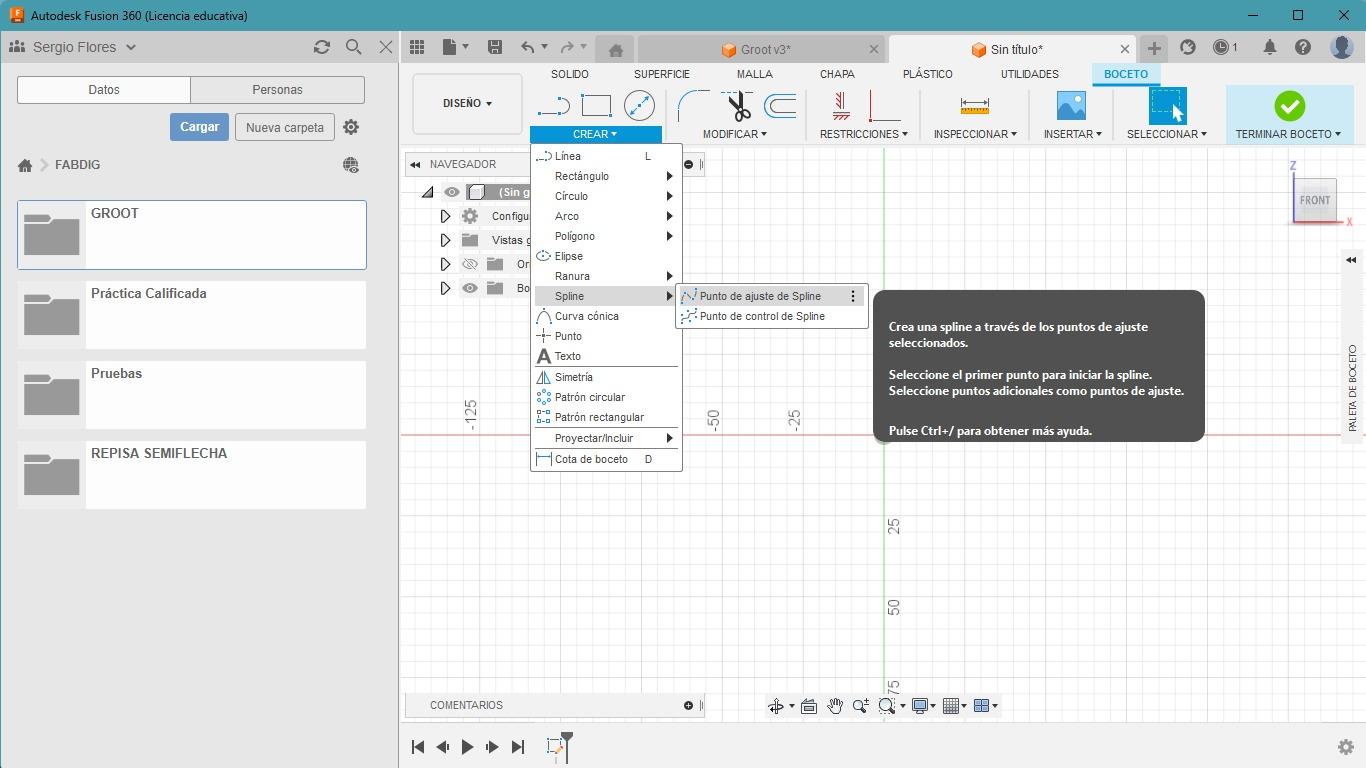Add a comment with the plus in COMENTARIOS
1366x768 pixels.
[688, 705]
